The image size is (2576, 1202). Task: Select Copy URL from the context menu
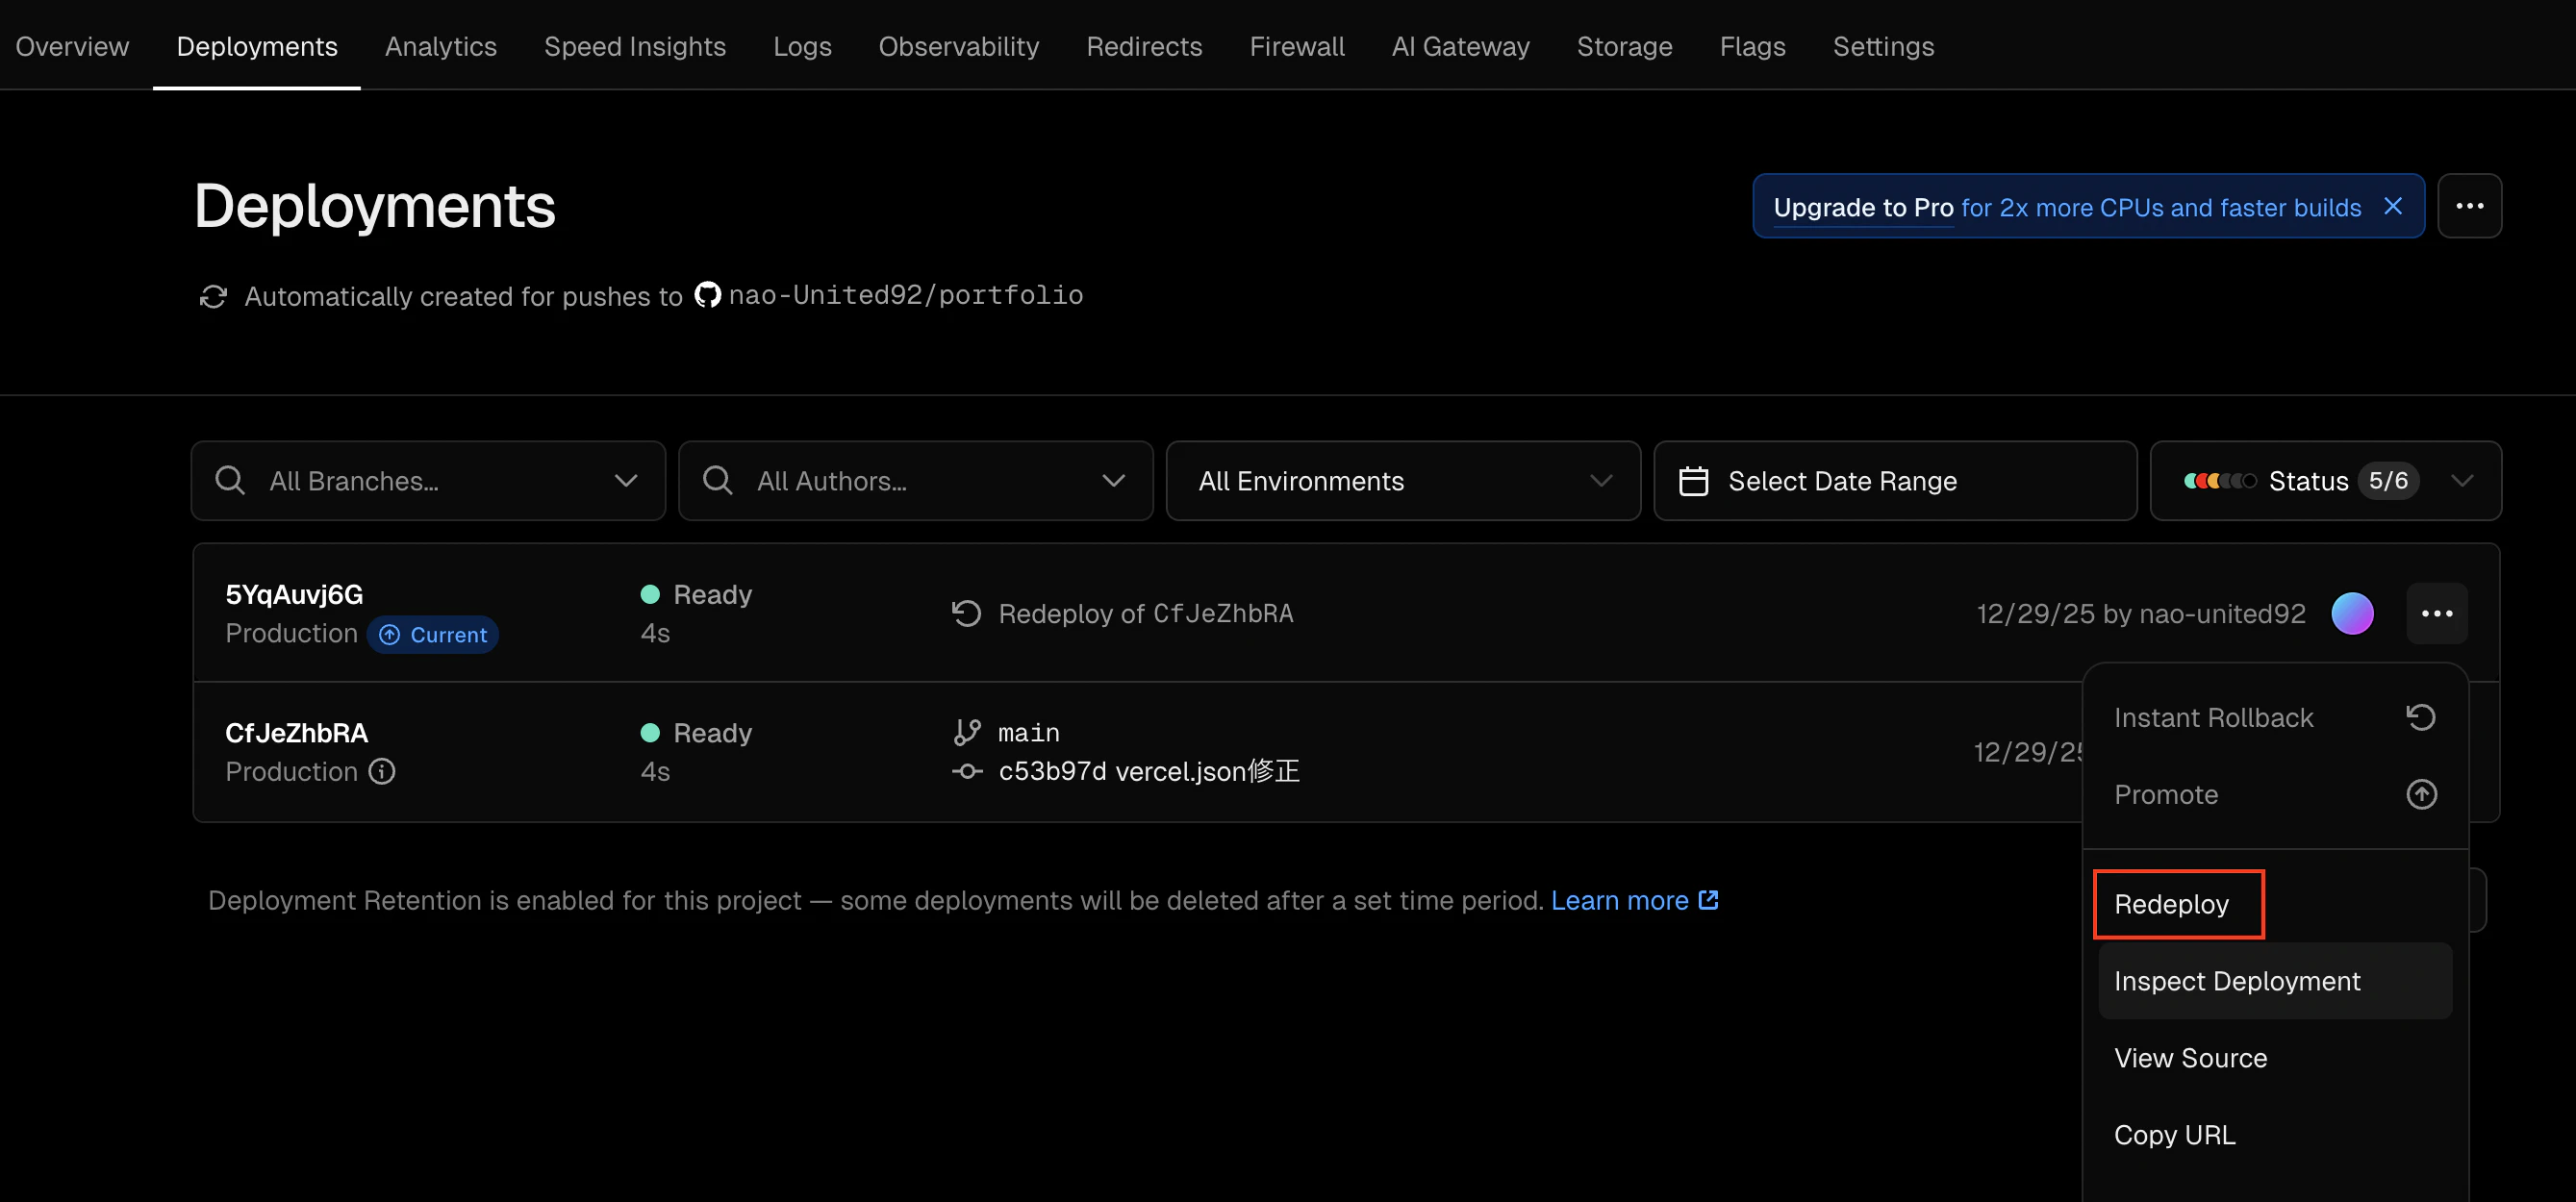[2275, 1135]
